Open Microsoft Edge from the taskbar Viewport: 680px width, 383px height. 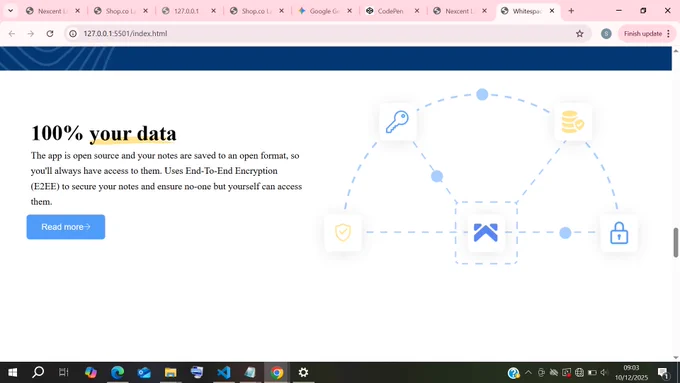pyautogui.click(x=118, y=372)
